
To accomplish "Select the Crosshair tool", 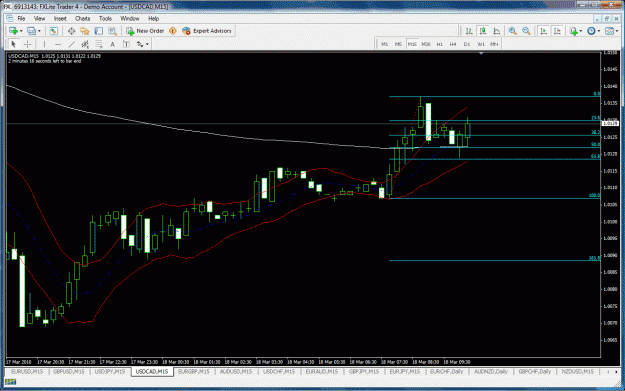I will (28, 44).
